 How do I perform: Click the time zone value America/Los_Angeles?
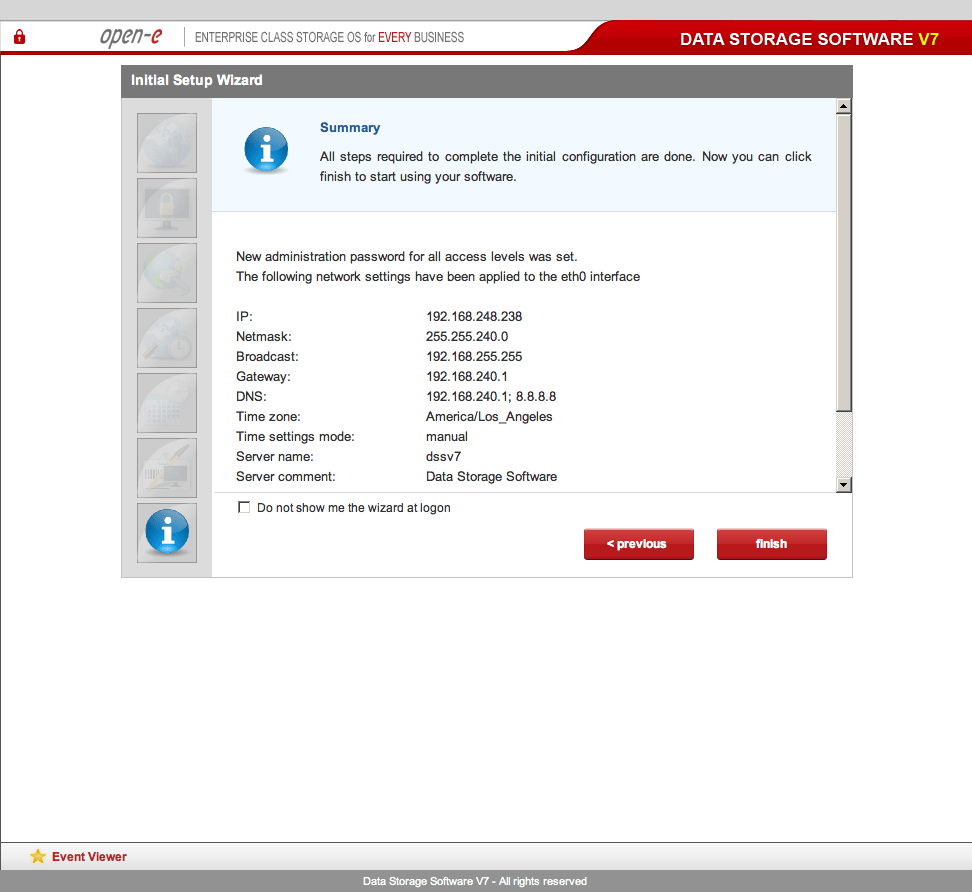click(489, 417)
